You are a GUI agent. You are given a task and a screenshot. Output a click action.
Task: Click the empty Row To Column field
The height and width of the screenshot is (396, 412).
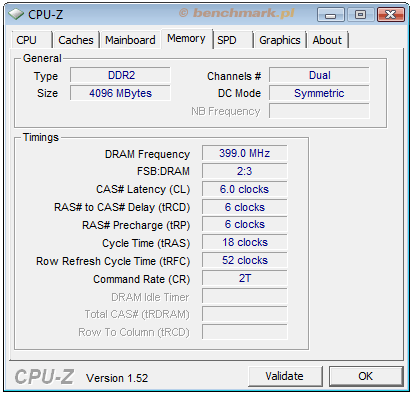pyautogui.click(x=245, y=332)
